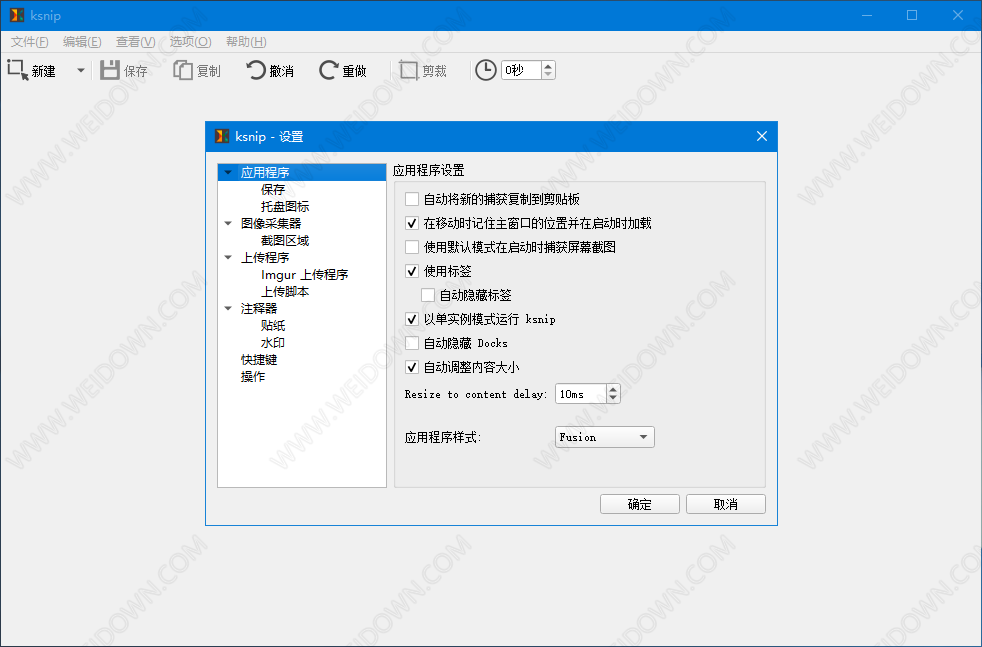
Task: Uncheck the 自动调整内容大小 checkbox
Action: (412, 367)
